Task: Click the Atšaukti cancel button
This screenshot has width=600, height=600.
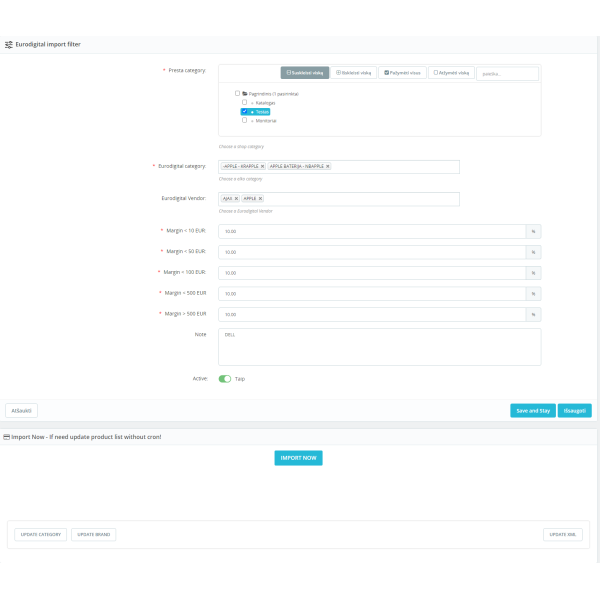Action: click(21, 411)
